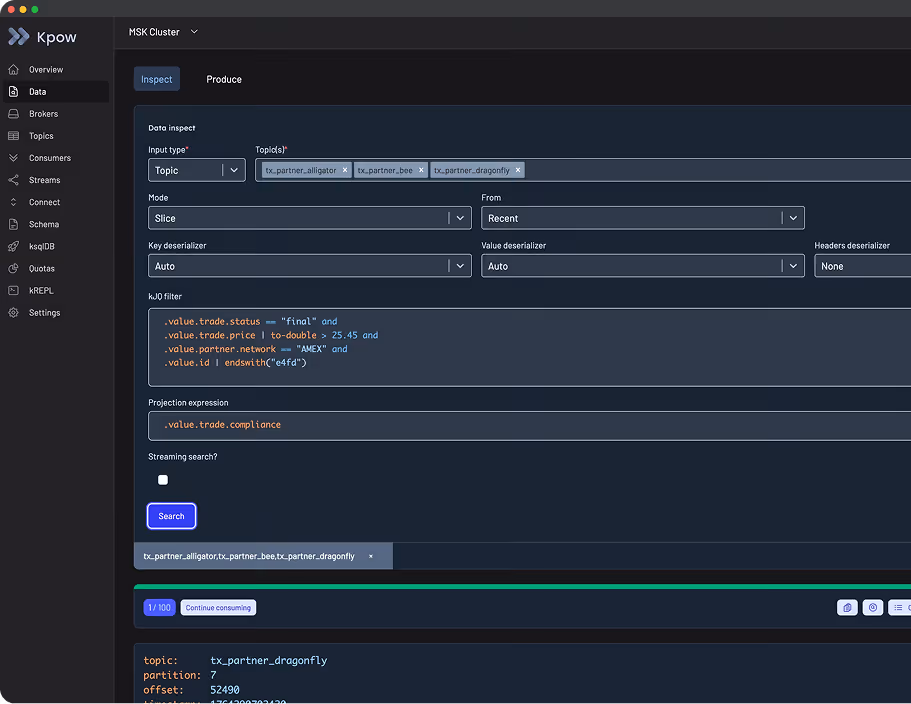
Task: Open the Mode Slice dropdown
Action: pyautogui.click(x=310, y=218)
